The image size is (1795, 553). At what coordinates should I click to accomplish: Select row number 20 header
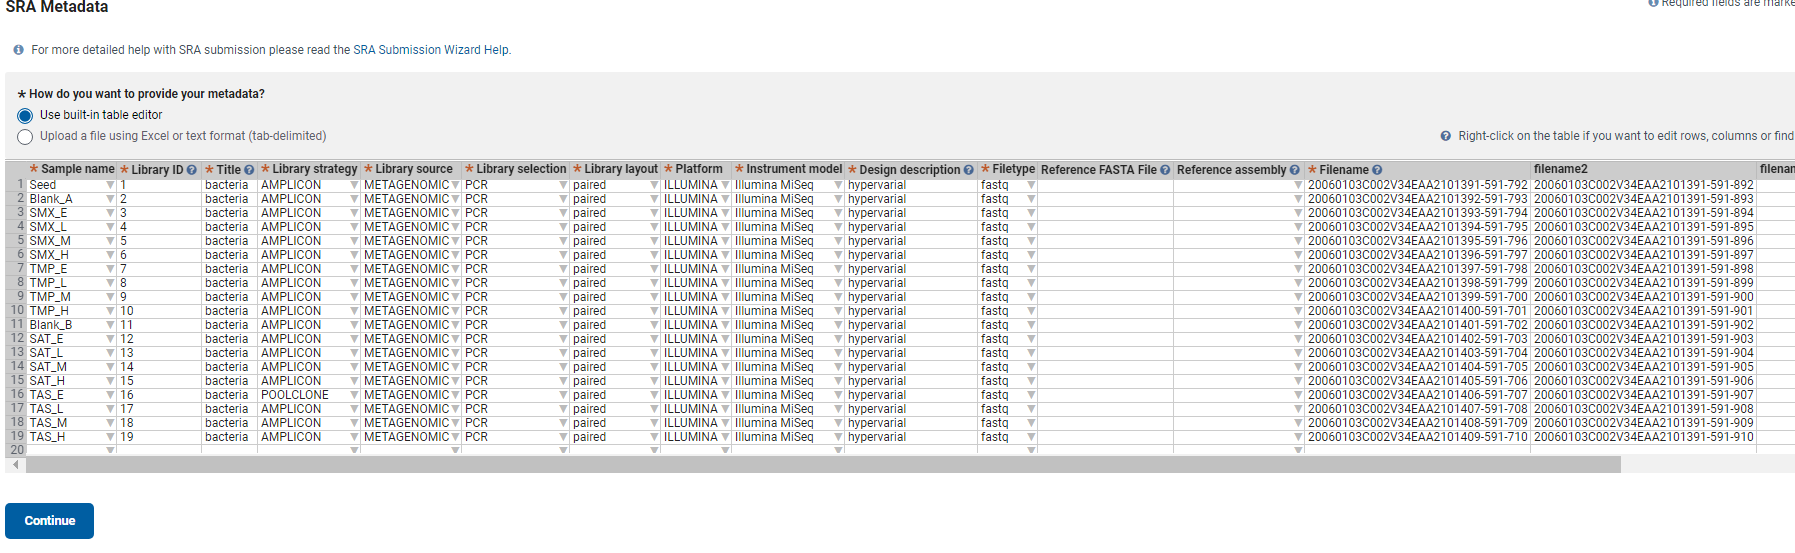(16, 450)
